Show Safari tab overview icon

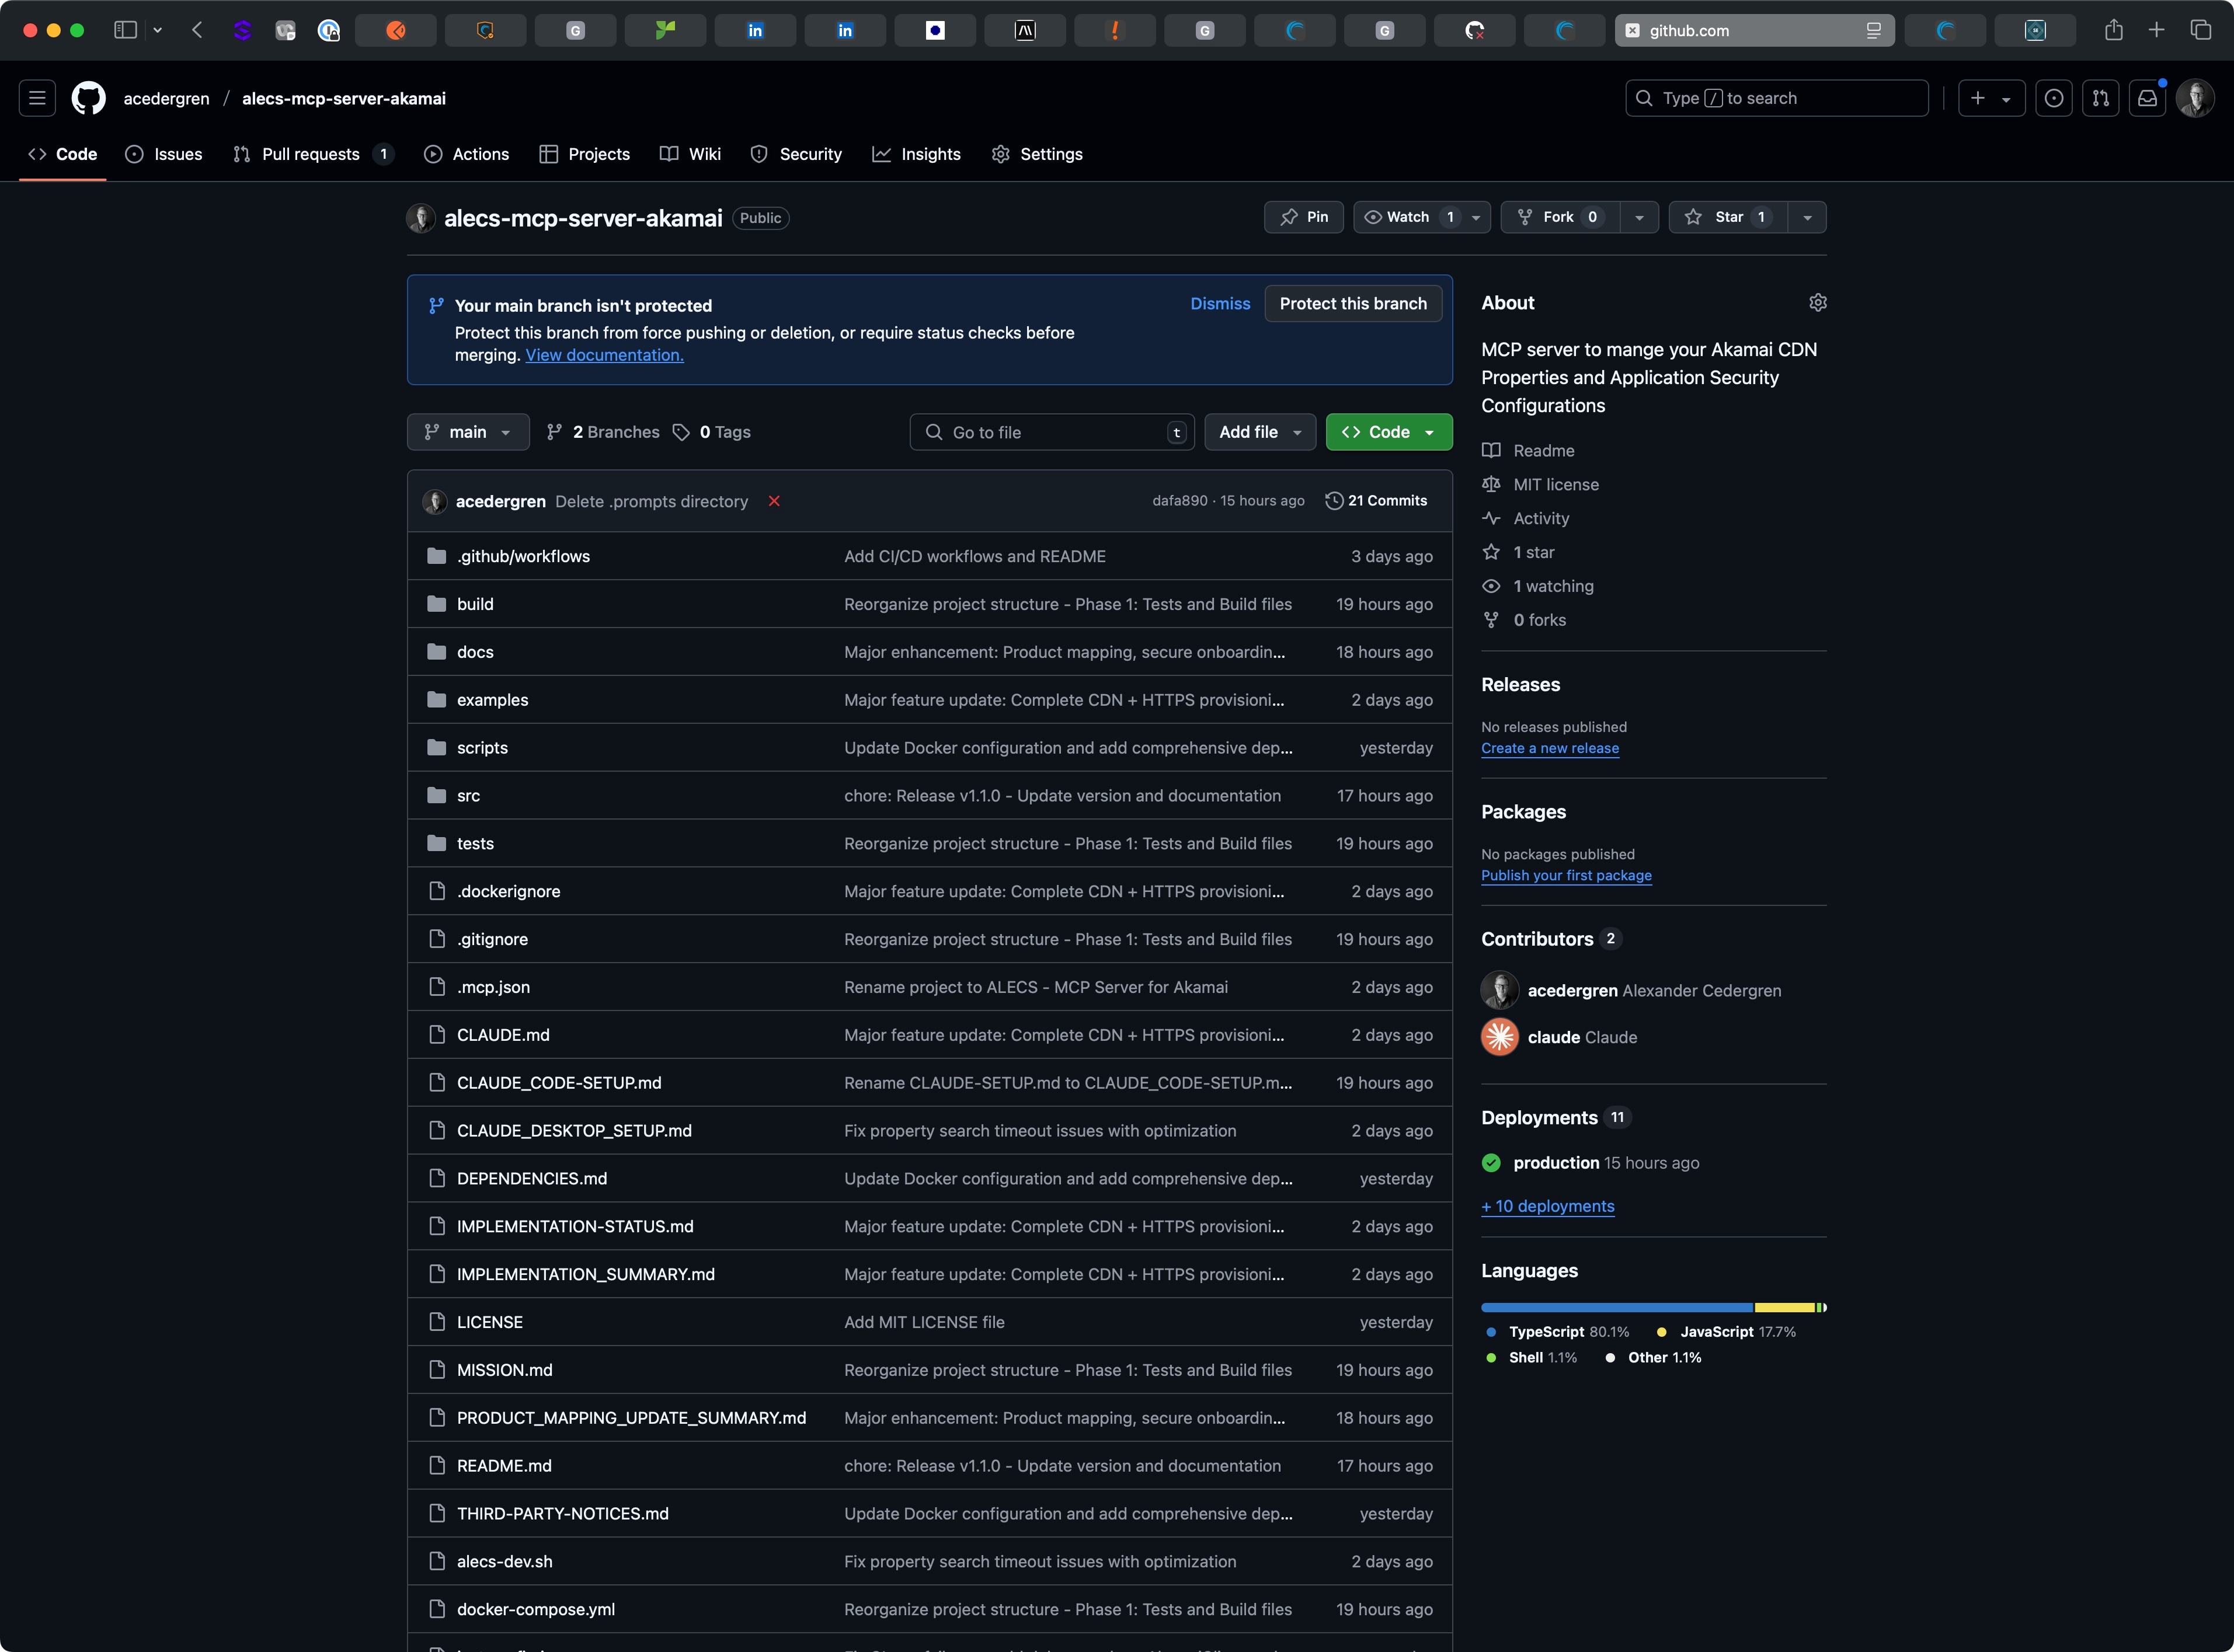click(2201, 30)
